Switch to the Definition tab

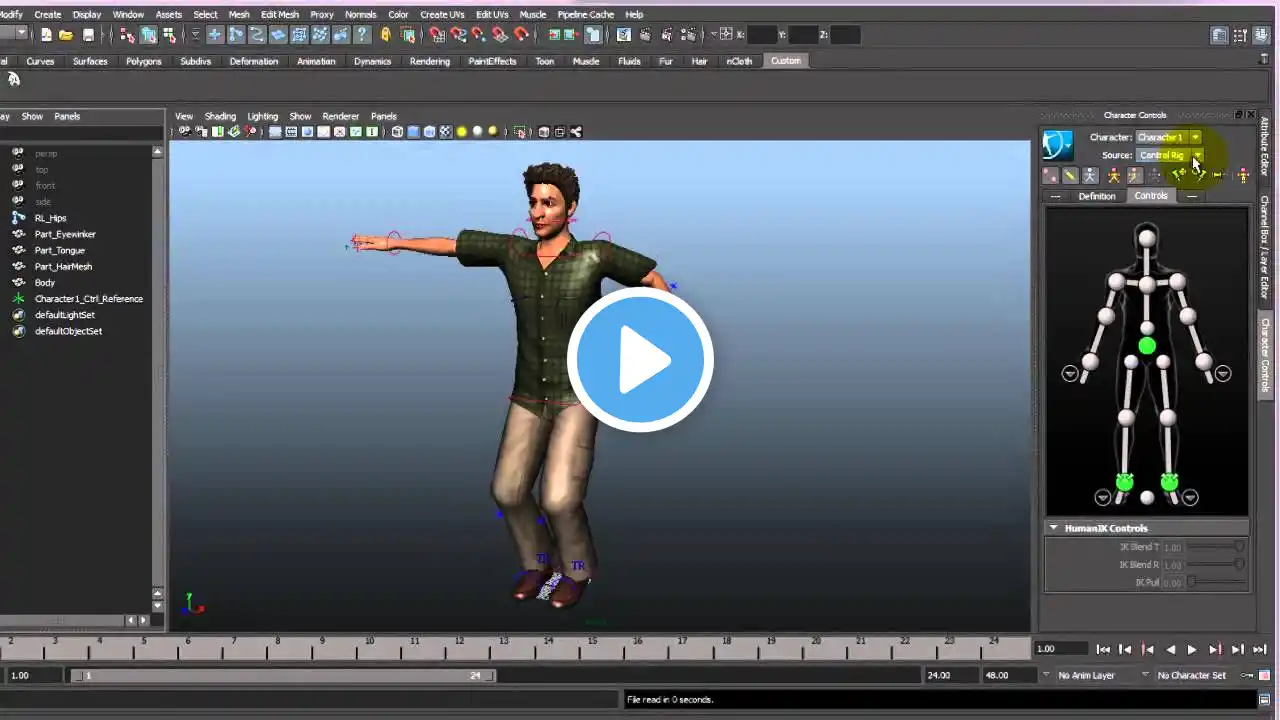click(x=1096, y=196)
